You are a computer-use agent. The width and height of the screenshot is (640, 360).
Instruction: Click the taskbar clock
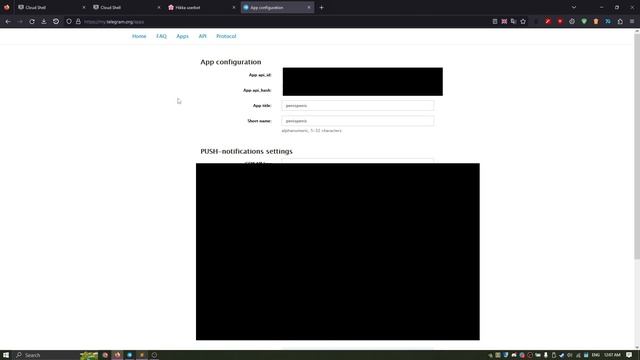[612, 355]
